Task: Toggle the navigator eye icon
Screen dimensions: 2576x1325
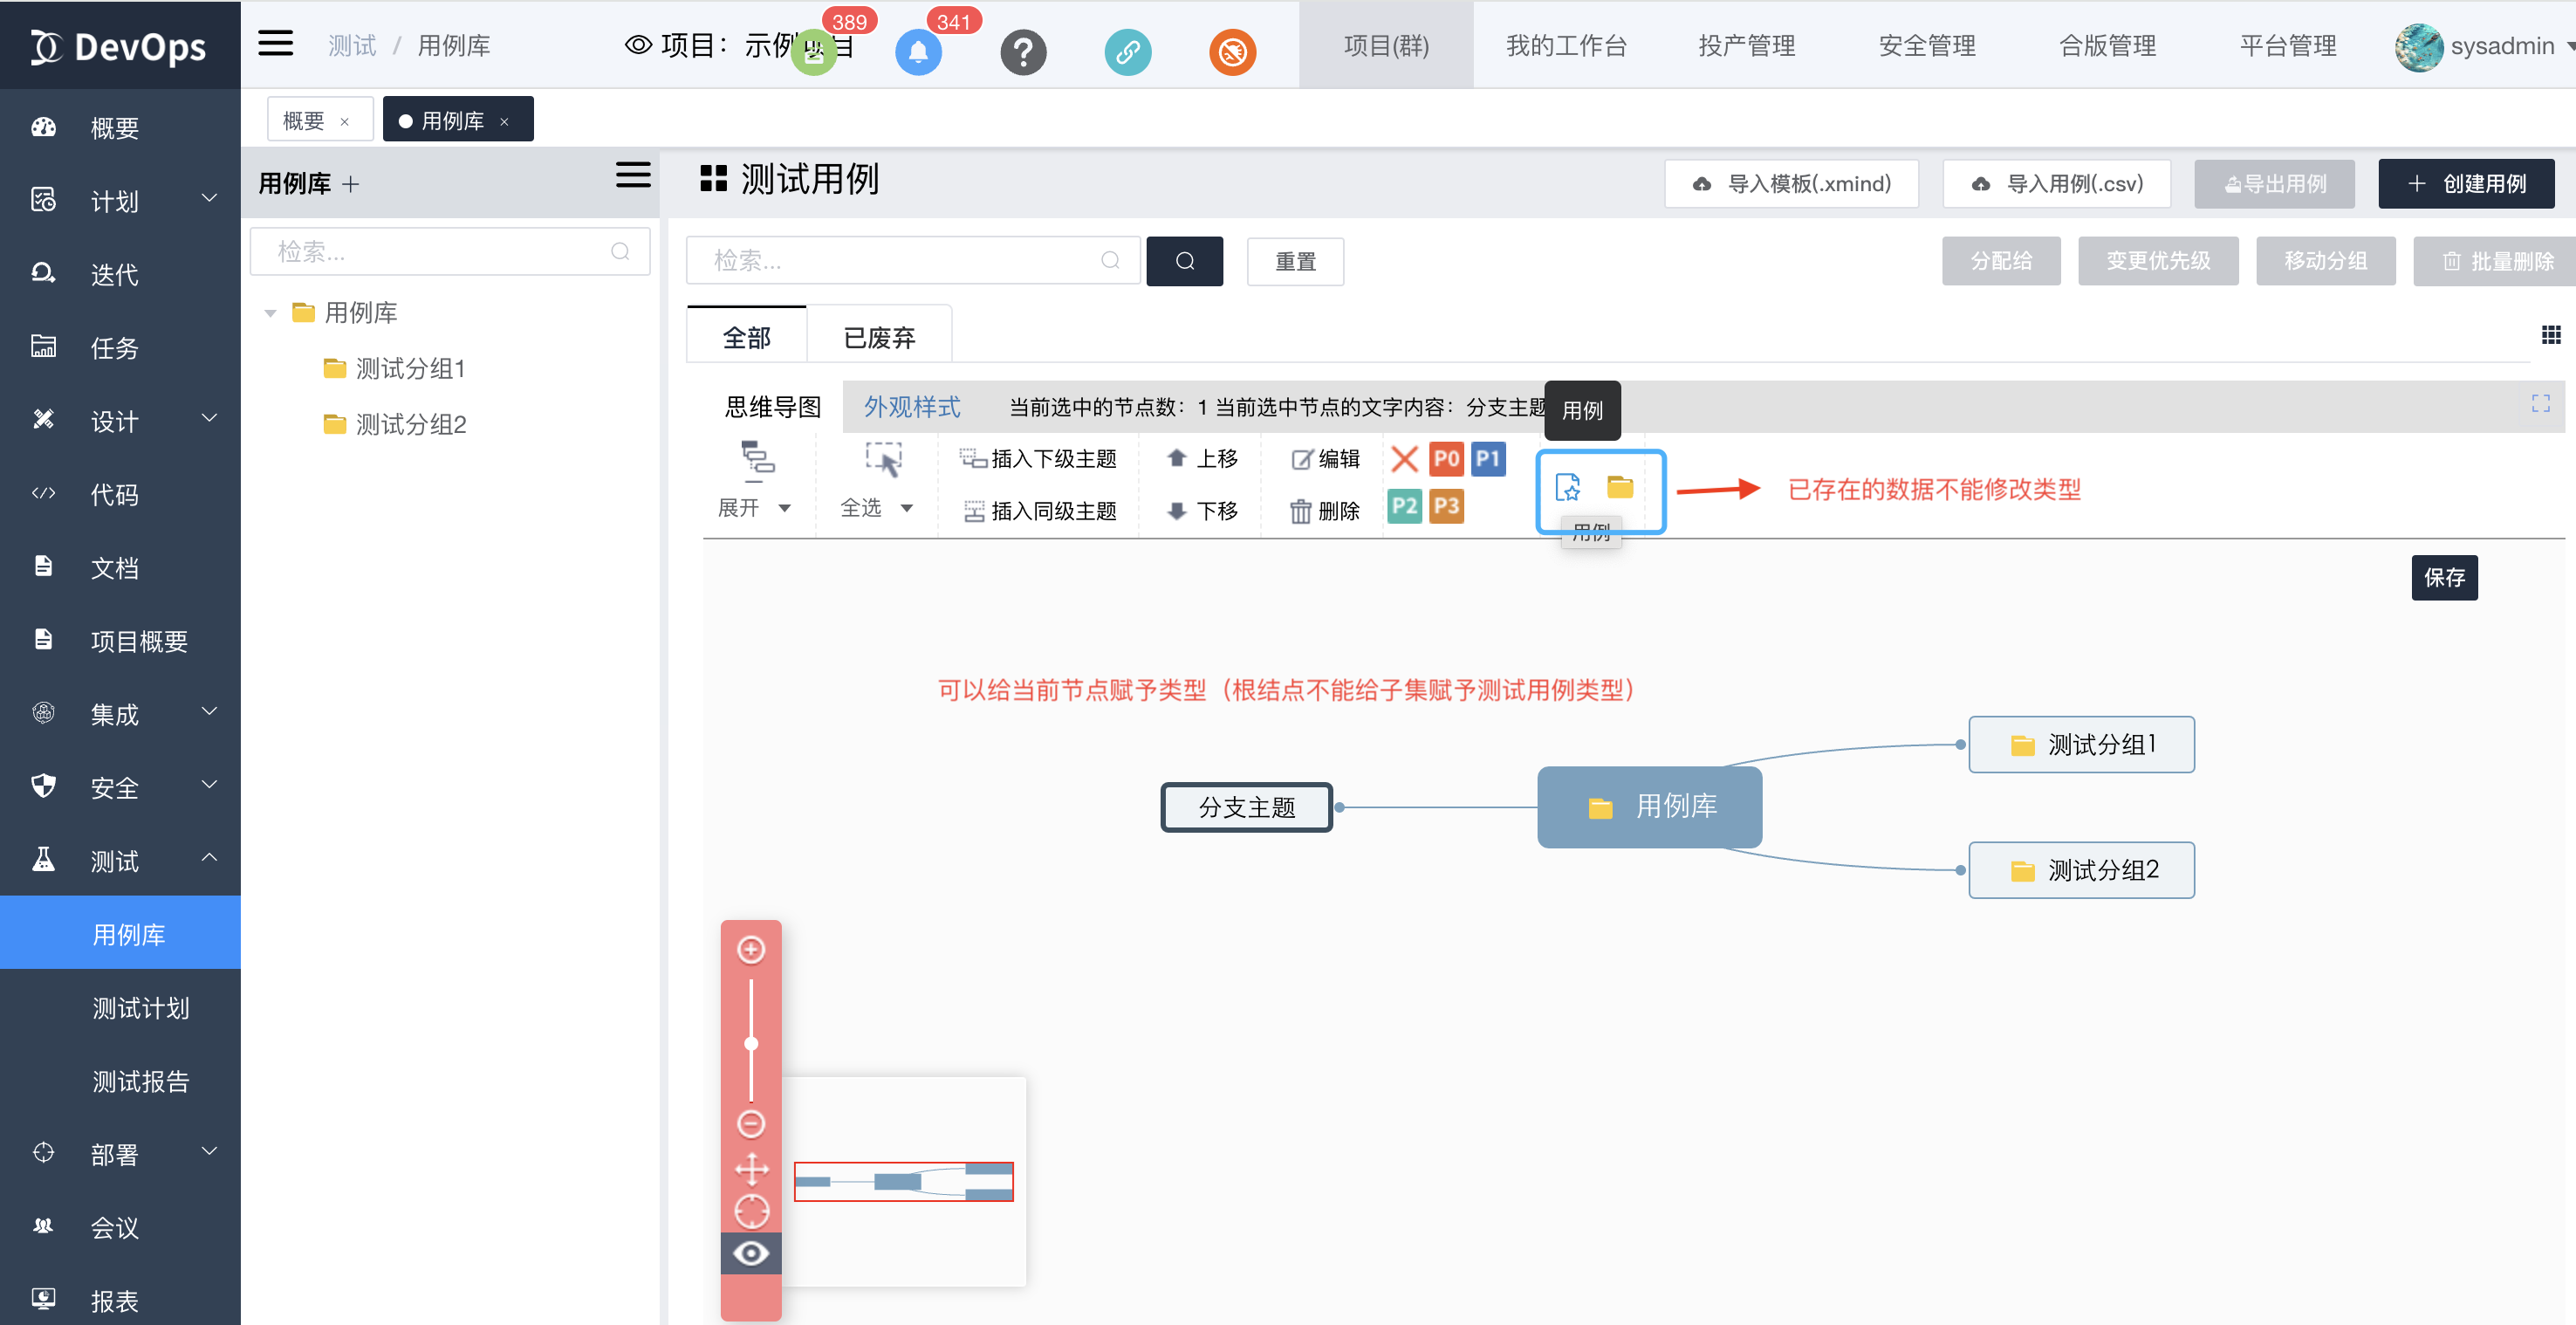Action: pyautogui.click(x=751, y=1253)
